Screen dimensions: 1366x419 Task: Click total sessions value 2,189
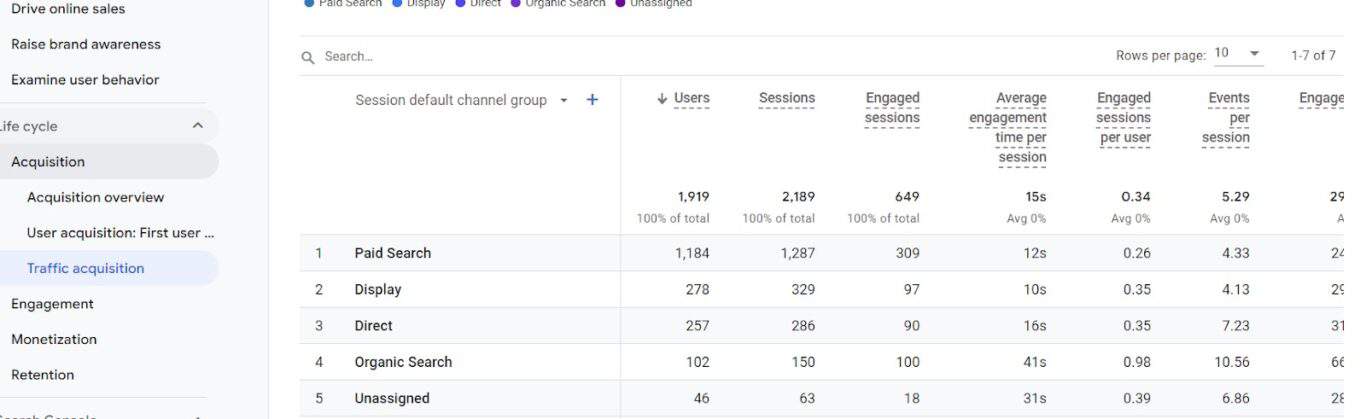pos(798,197)
